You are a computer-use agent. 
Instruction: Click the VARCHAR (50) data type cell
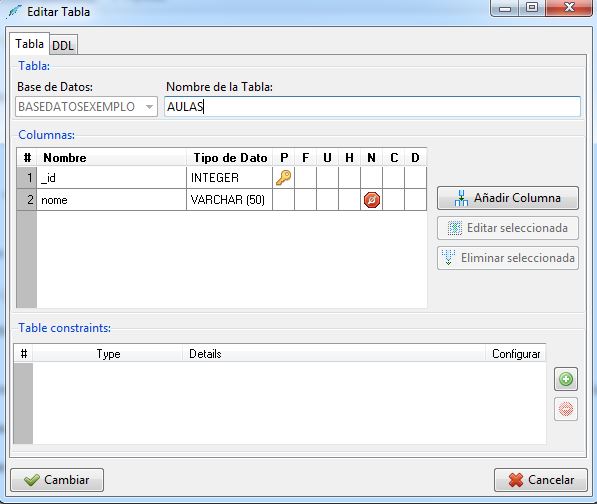(230, 200)
